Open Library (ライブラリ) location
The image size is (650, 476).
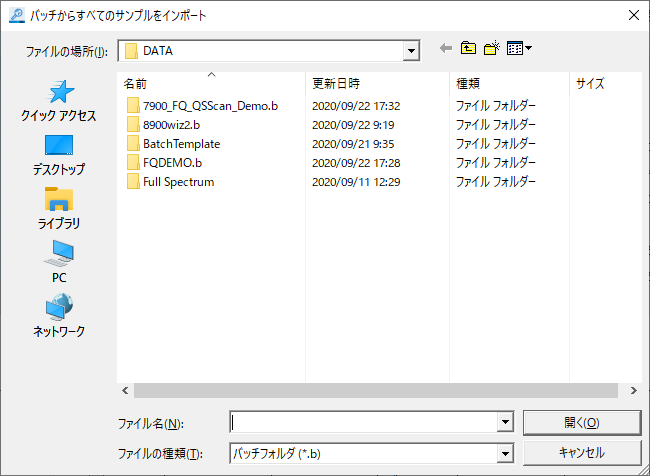(x=59, y=209)
